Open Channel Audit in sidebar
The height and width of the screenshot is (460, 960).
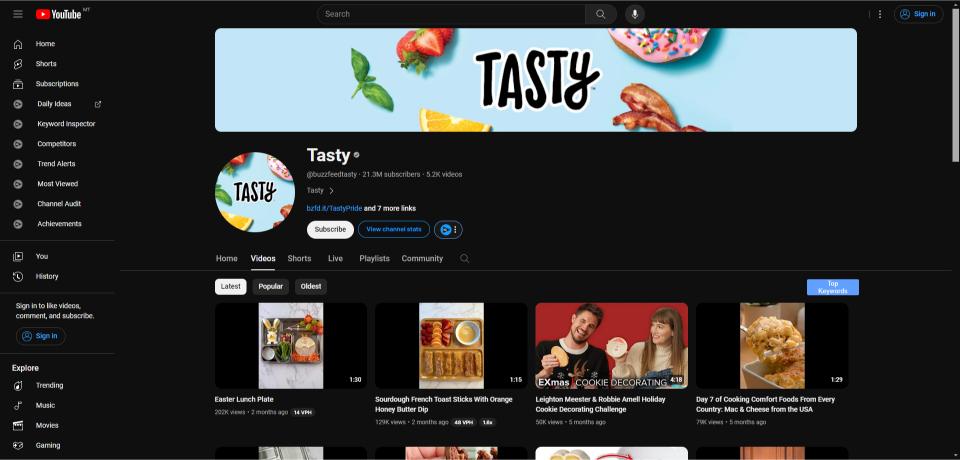click(58, 204)
